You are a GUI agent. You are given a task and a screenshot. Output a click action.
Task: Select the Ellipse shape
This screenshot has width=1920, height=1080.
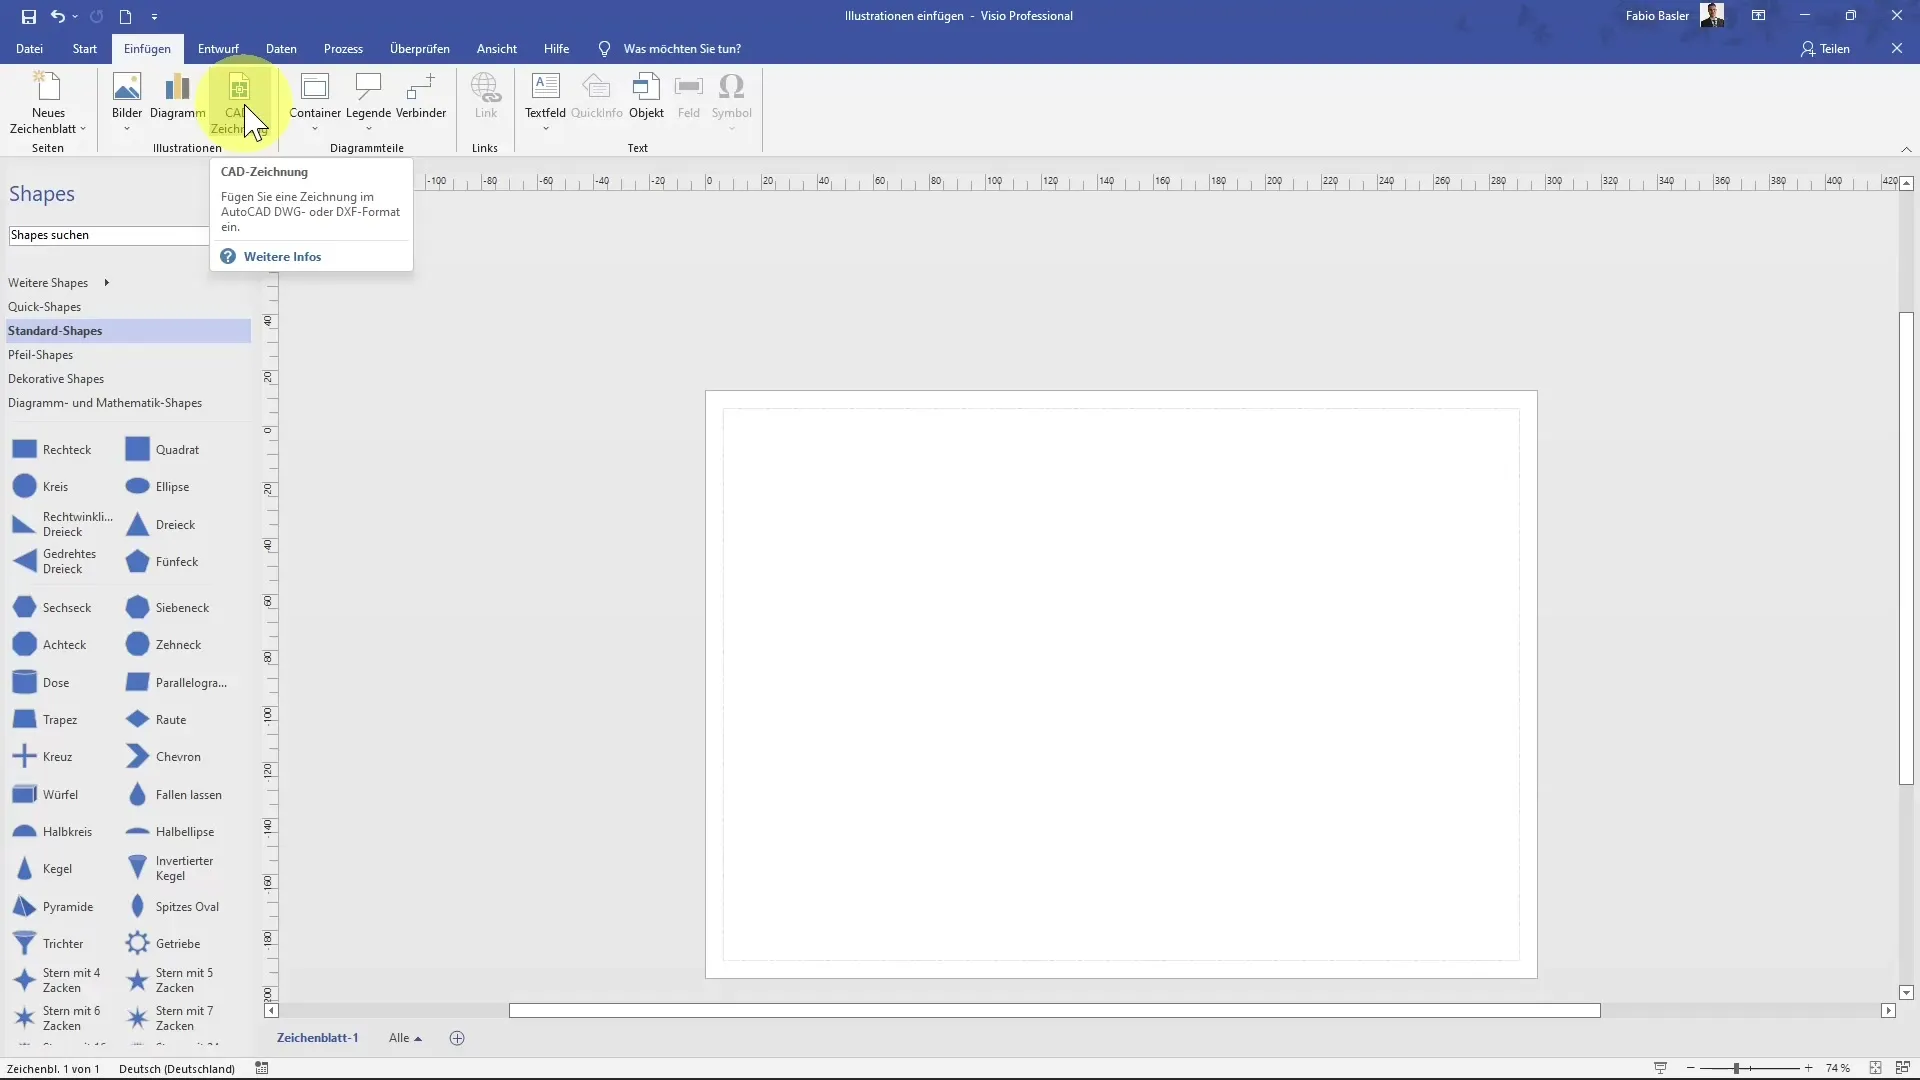157,487
